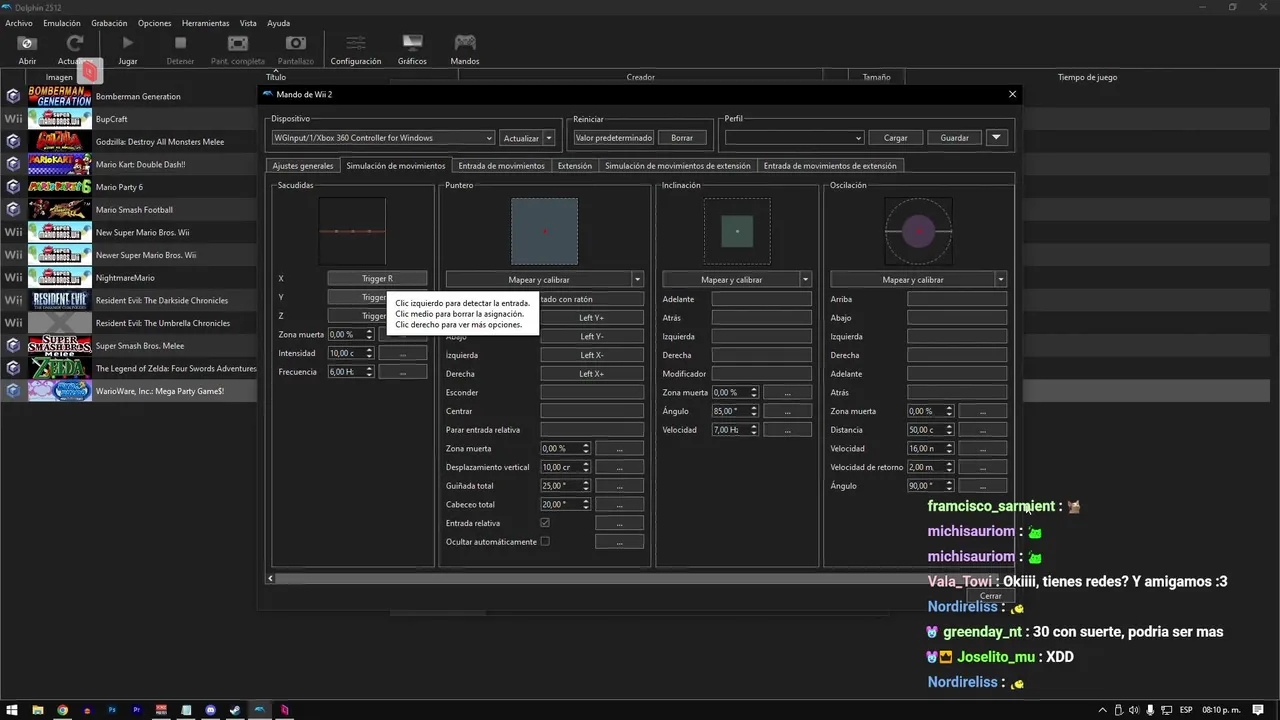Toggle the Entrada relativa checkbox
The height and width of the screenshot is (720, 1280).
(x=545, y=523)
